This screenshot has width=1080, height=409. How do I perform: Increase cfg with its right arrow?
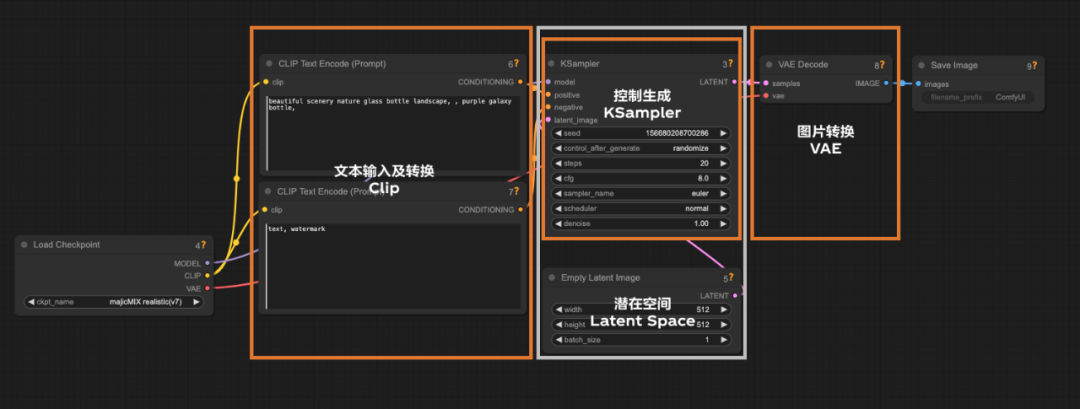(723, 178)
